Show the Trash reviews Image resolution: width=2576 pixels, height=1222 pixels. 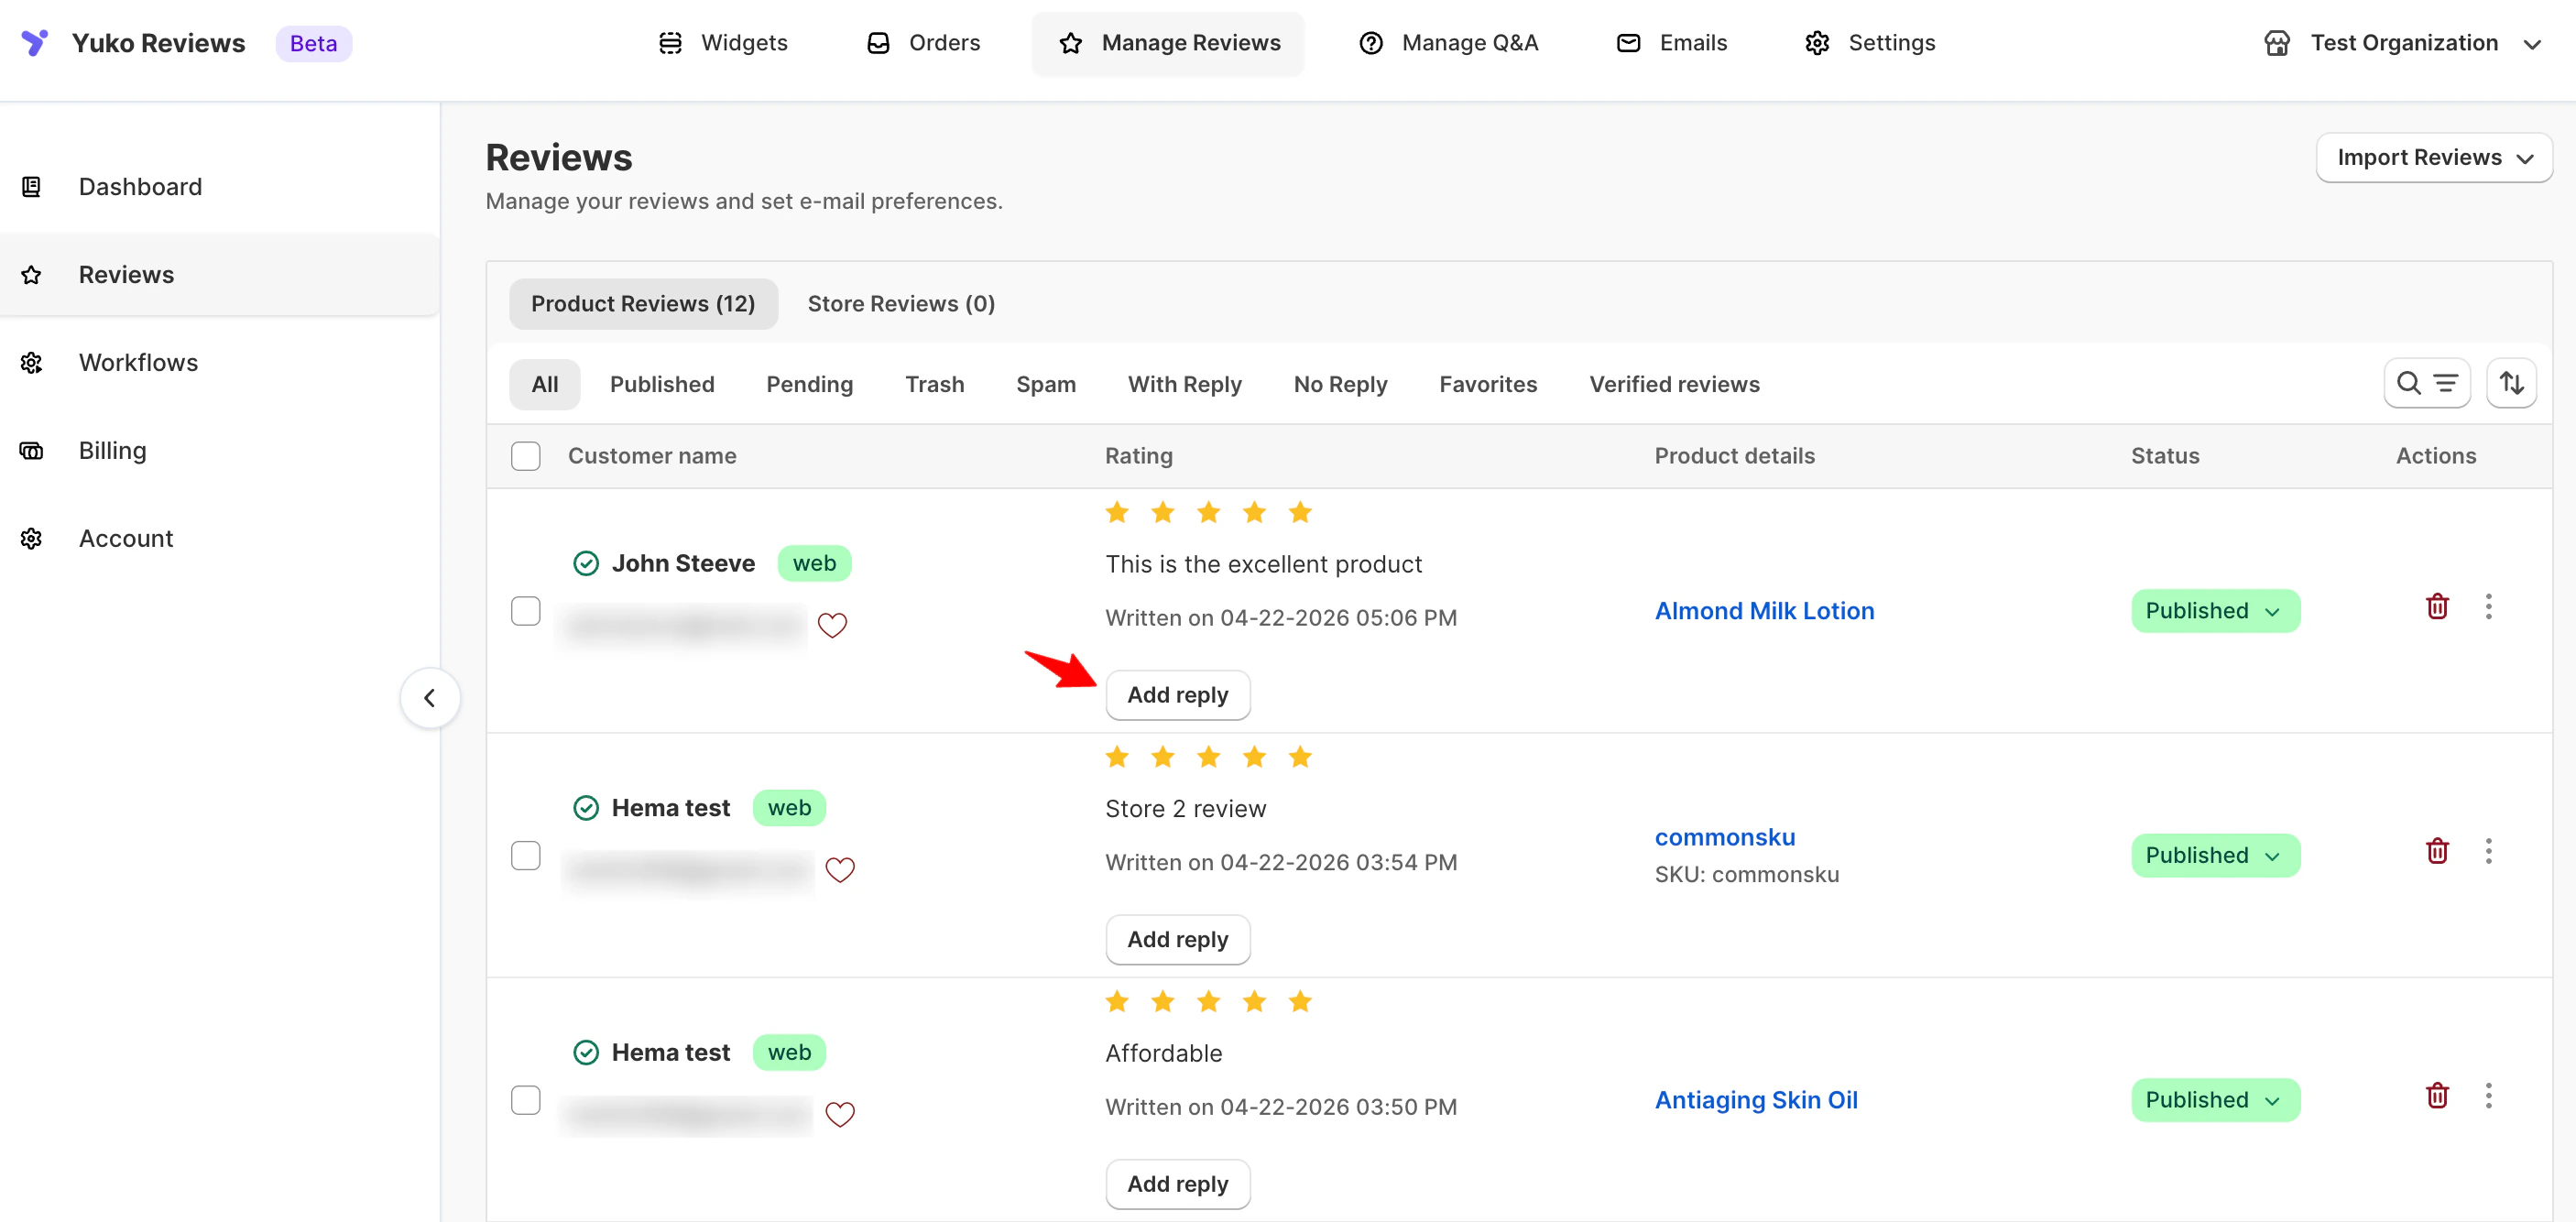pyautogui.click(x=934, y=385)
